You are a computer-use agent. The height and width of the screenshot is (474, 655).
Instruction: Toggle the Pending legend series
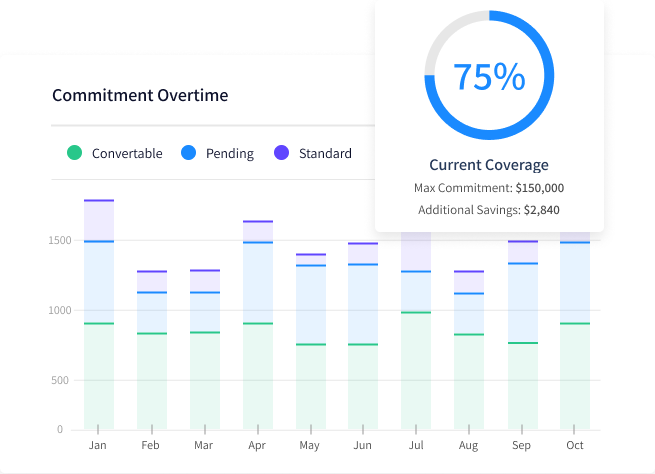[217, 153]
